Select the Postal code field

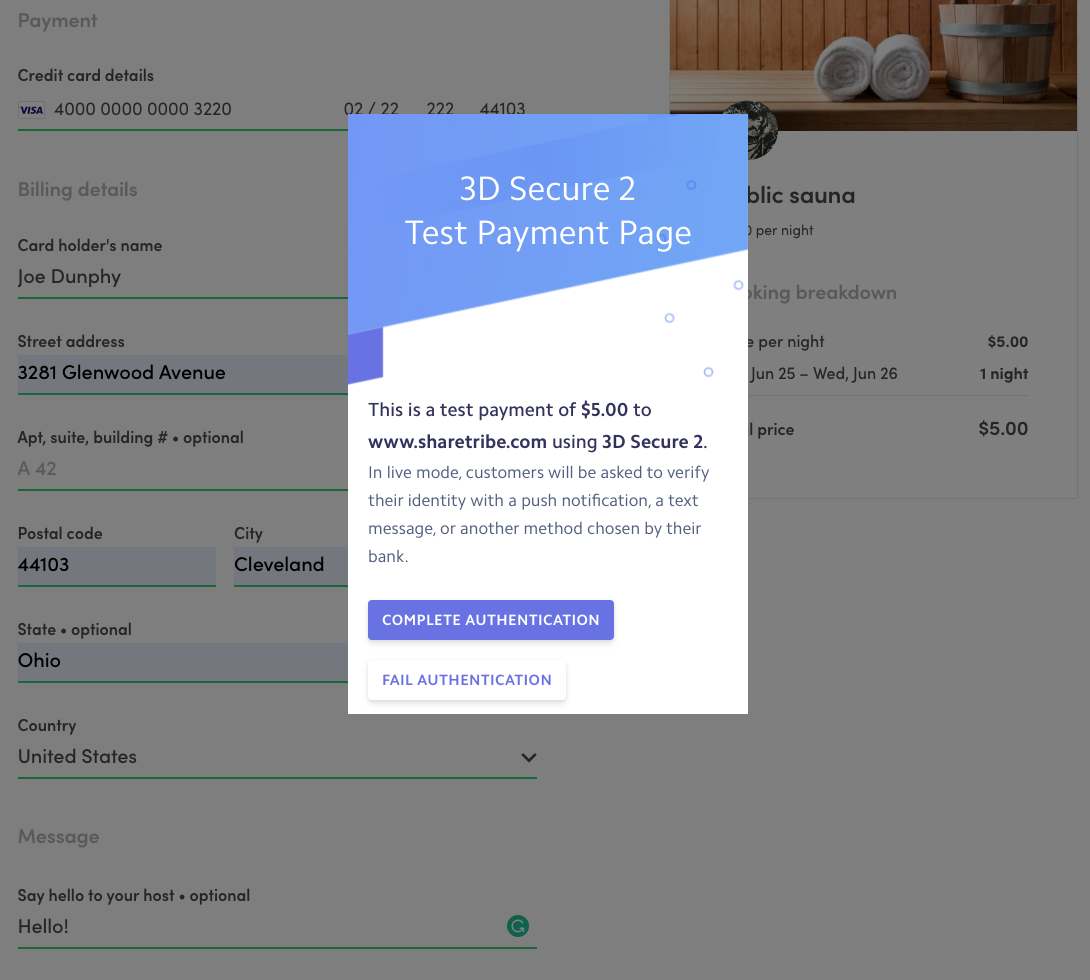pyautogui.click(x=116, y=565)
